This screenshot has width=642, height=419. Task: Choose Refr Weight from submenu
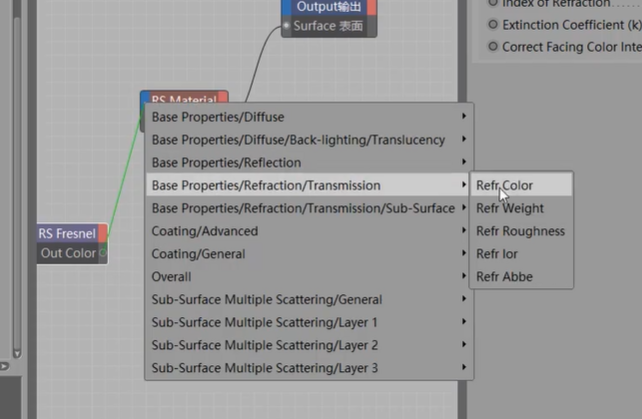521,208
